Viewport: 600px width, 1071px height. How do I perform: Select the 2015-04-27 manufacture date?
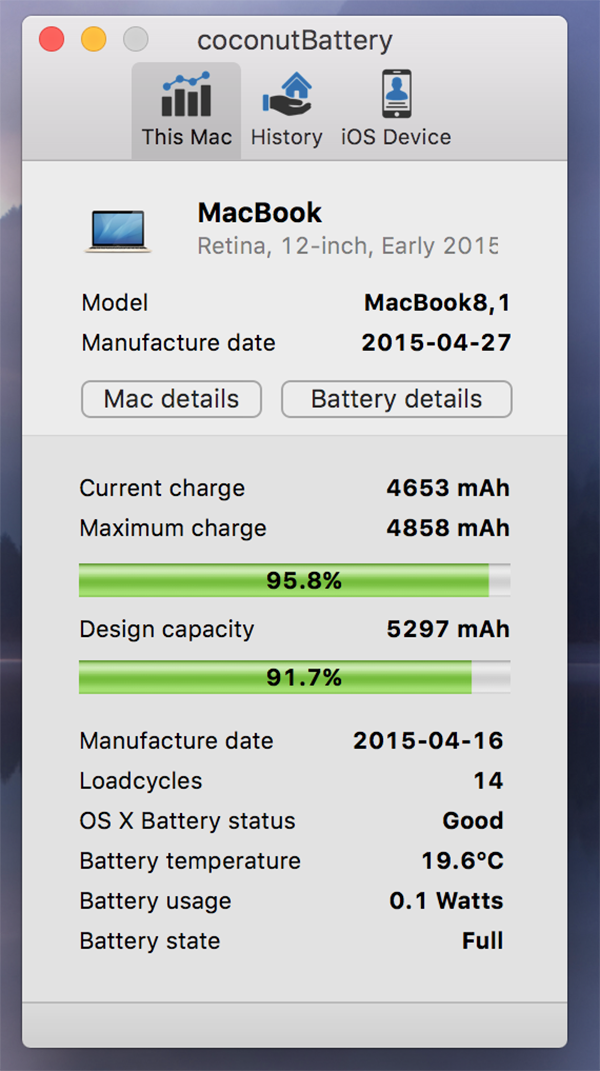(x=436, y=342)
